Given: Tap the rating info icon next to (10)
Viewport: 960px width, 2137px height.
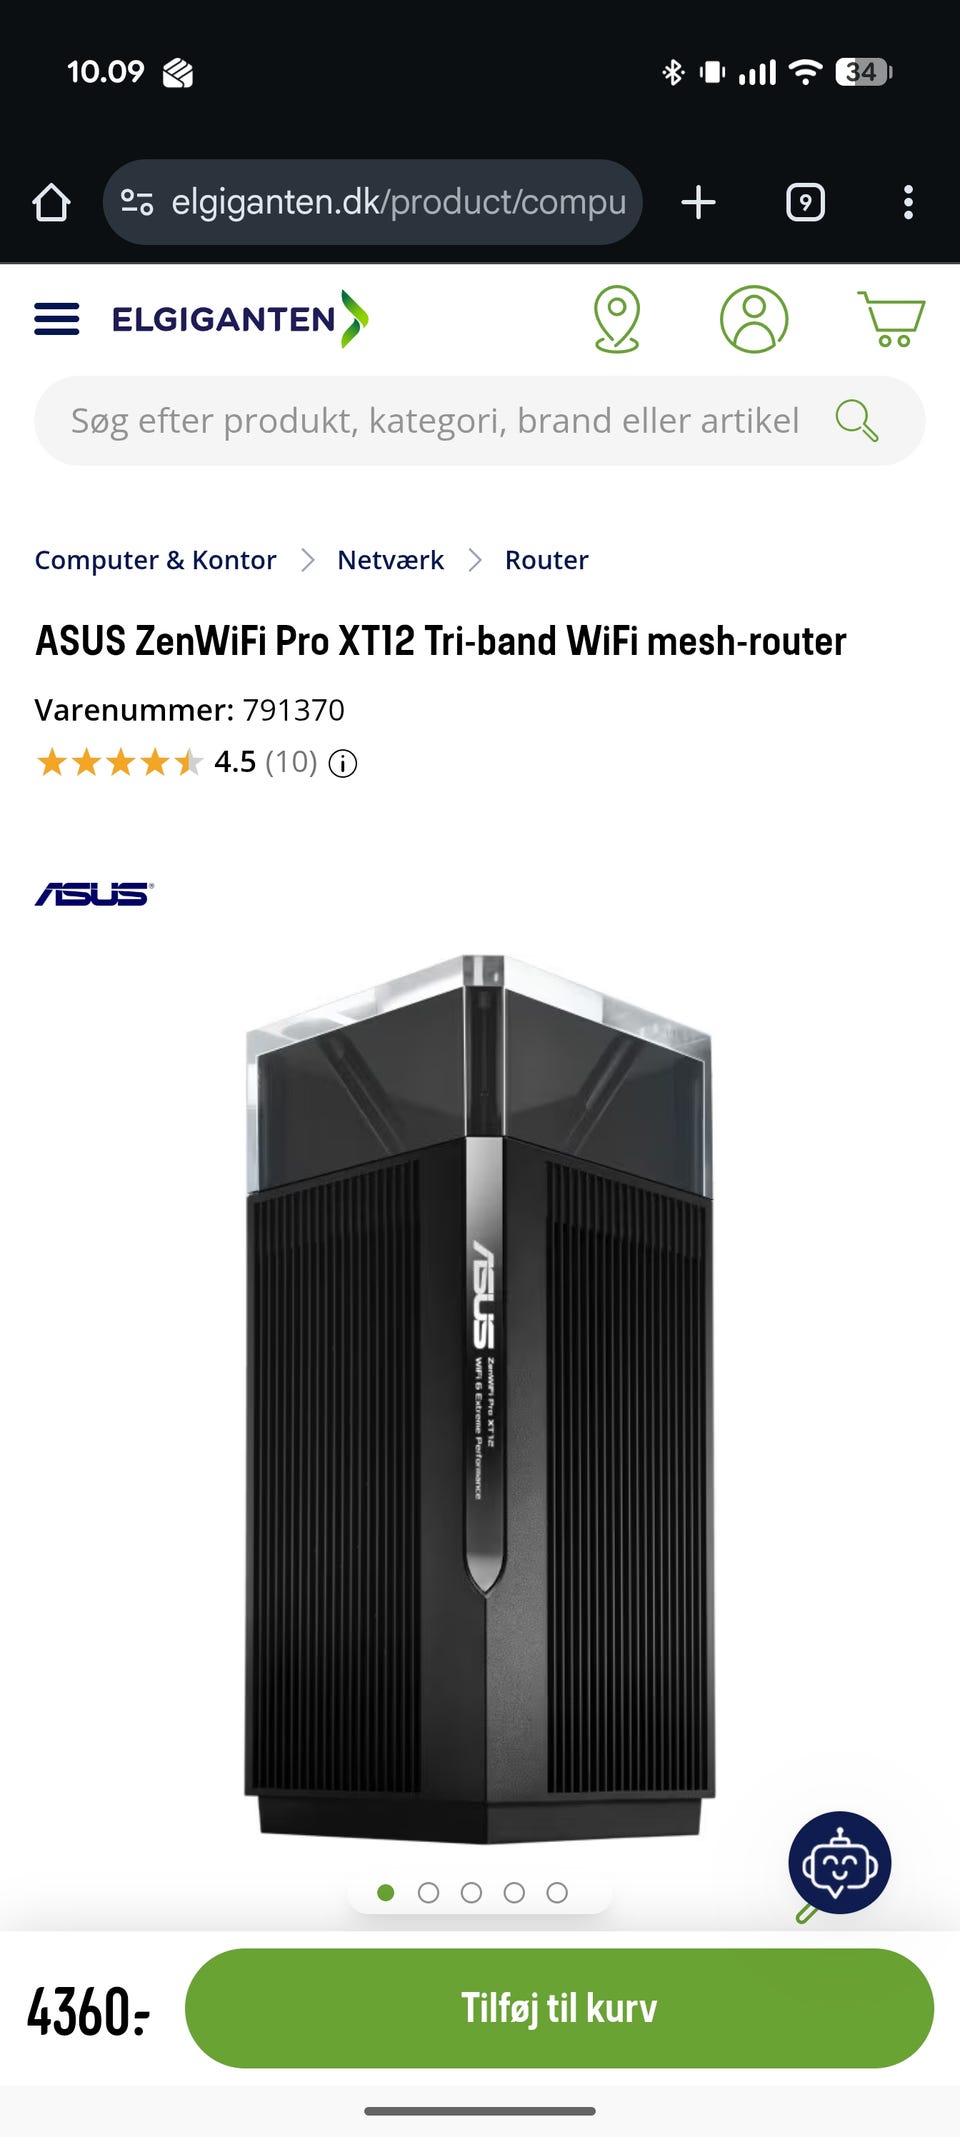Looking at the screenshot, I should pyautogui.click(x=343, y=764).
